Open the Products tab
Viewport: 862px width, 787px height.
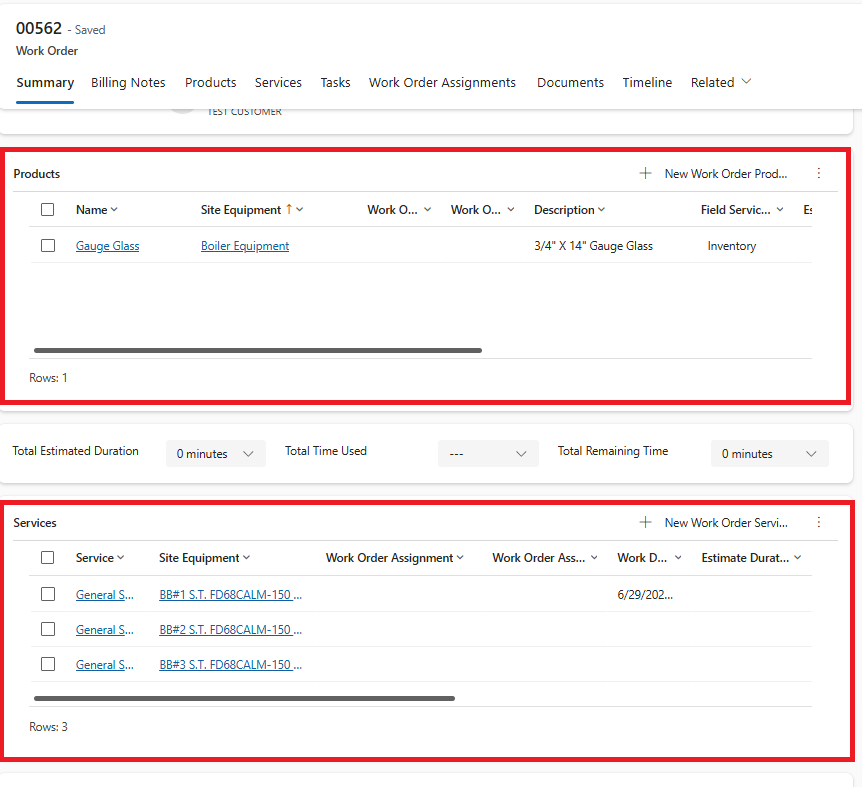coord(211,82)
